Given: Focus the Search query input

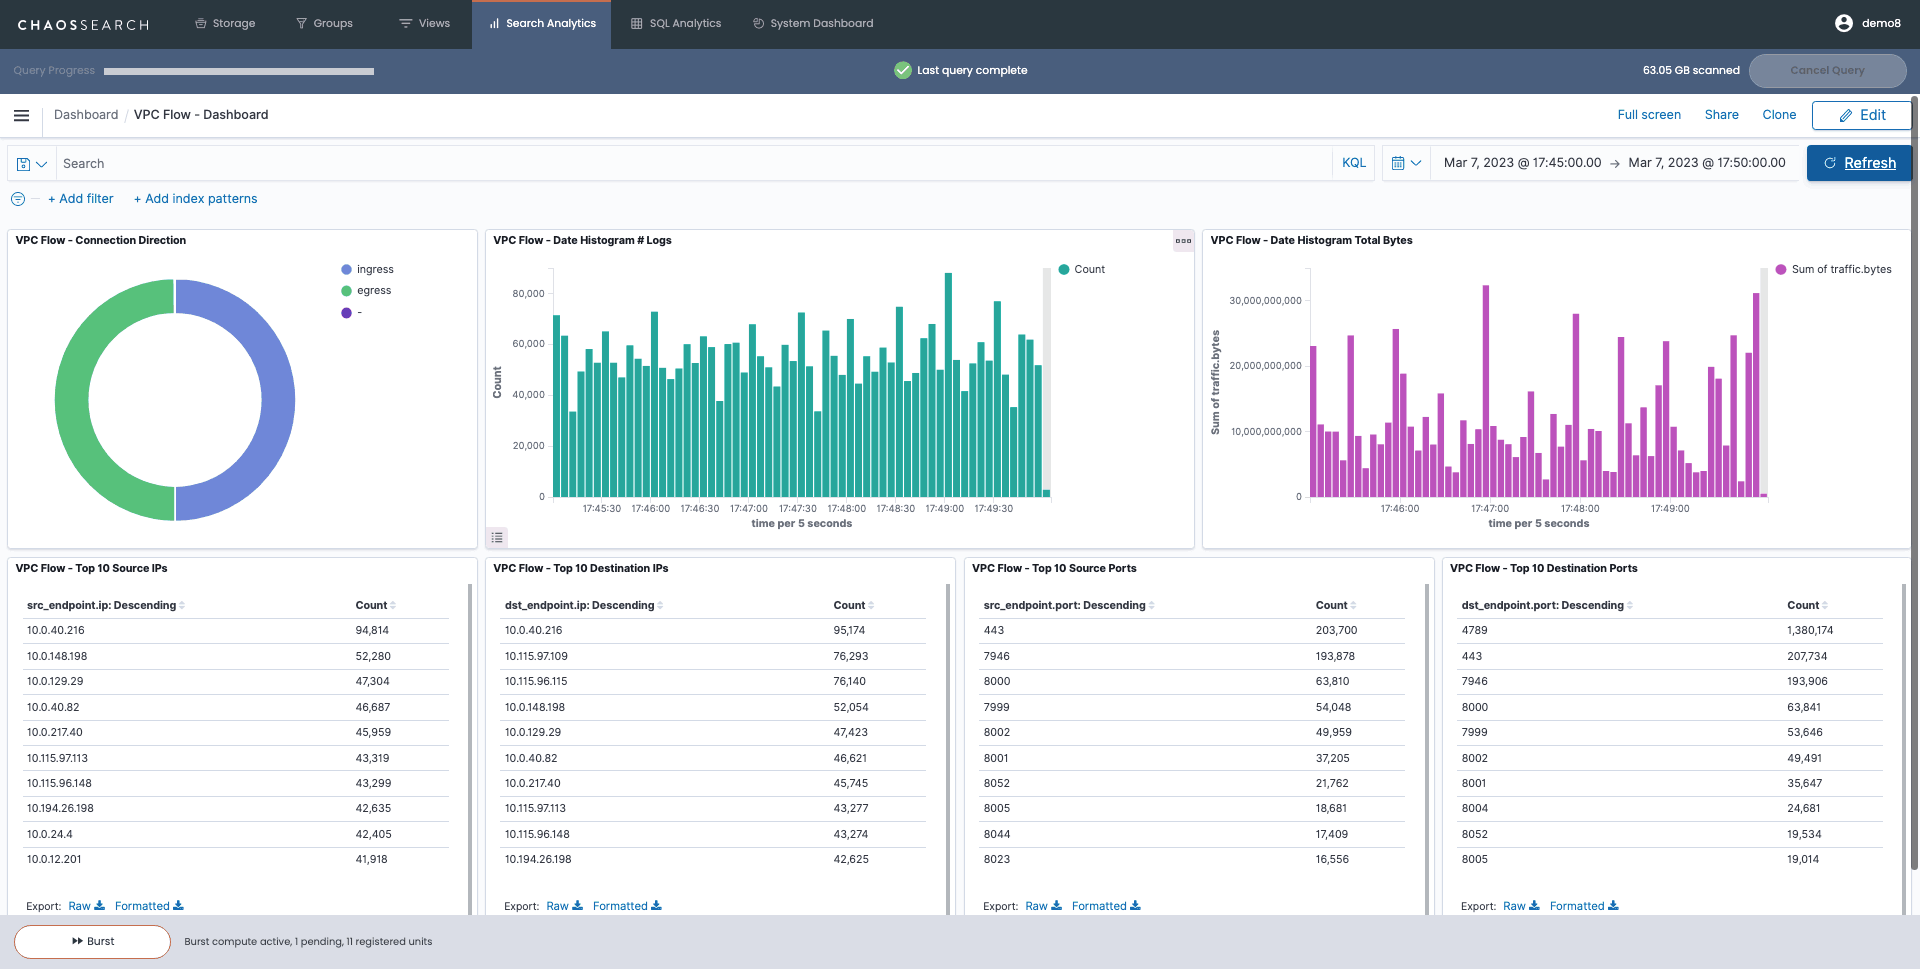Looking at the screenshot, I should click(x=694, y=164).
